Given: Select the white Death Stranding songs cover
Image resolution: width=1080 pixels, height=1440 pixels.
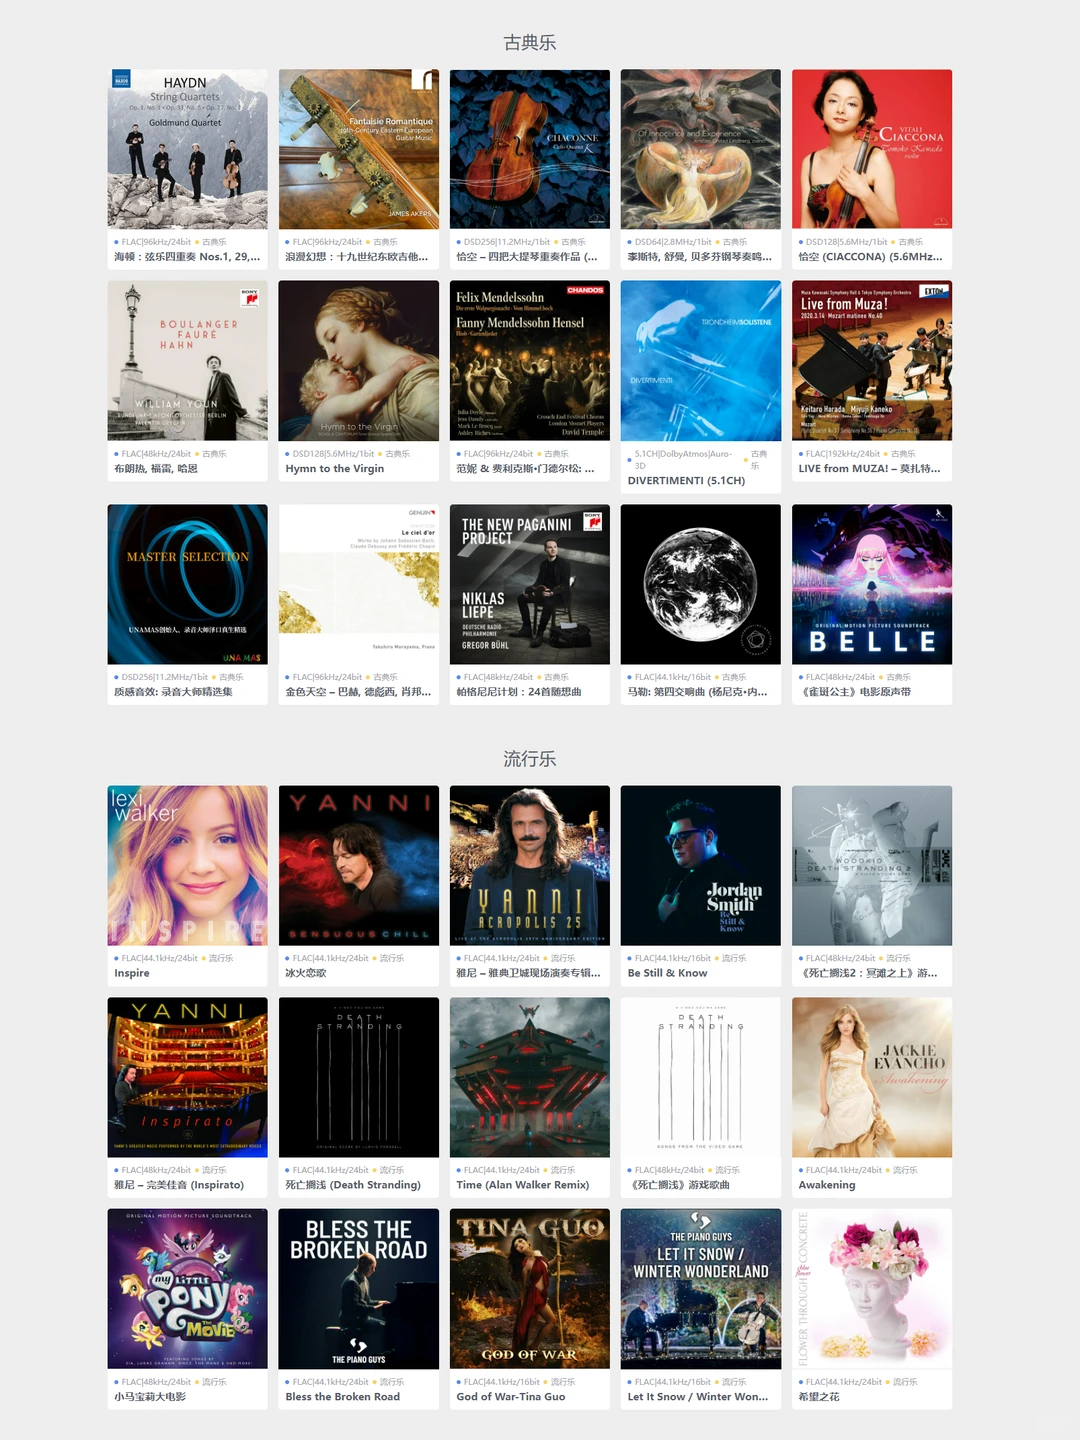Looking at the screenshot, I should click(701, 1077).
